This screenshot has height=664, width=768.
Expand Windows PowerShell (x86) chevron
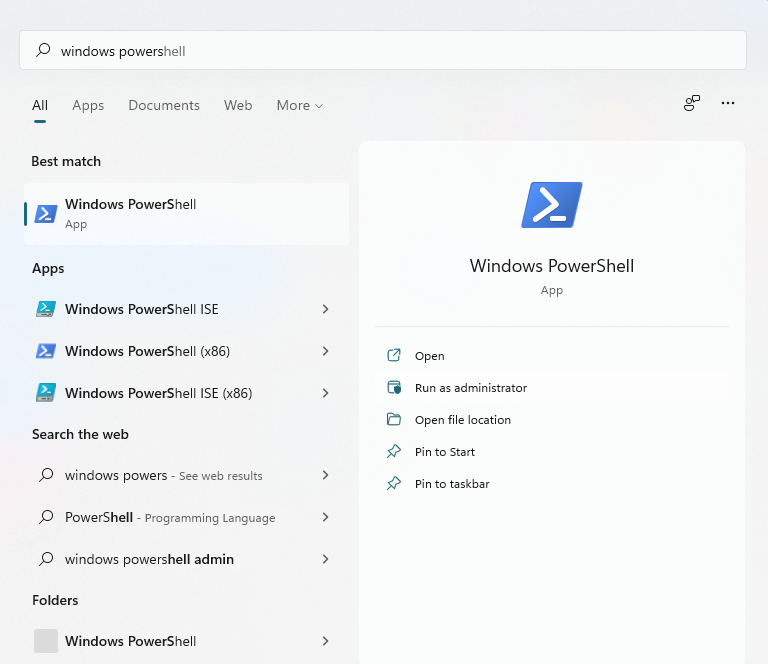pyautogui.click(x=325, y=351)
